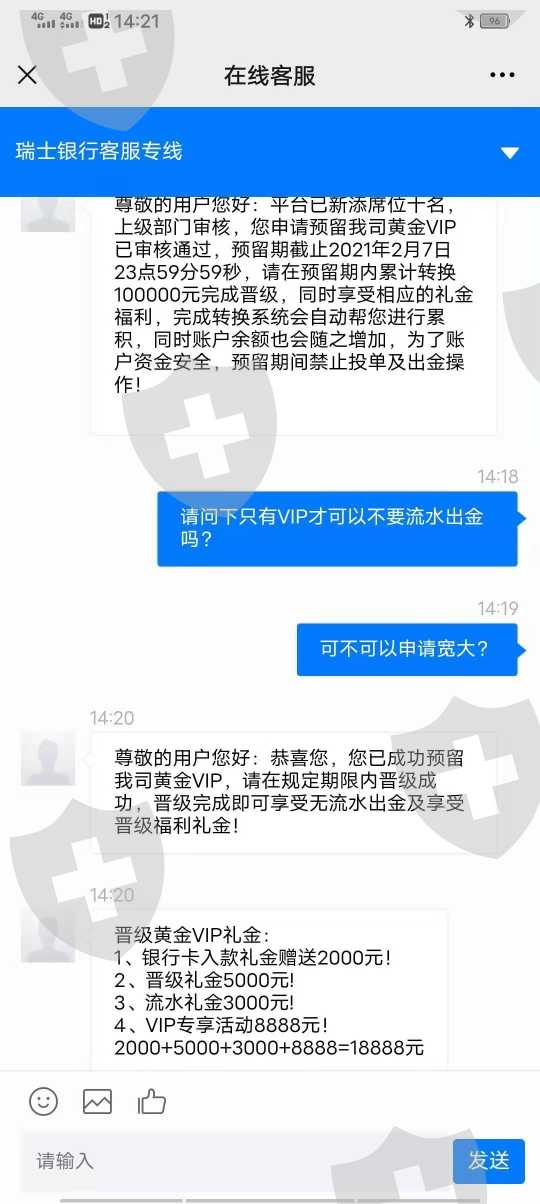This screenshot has height=1204, width=540.
Task: Tap the agent avatar beside the 14:20 congratulation message
Action: pyautogui.click(x=48, y=759)
